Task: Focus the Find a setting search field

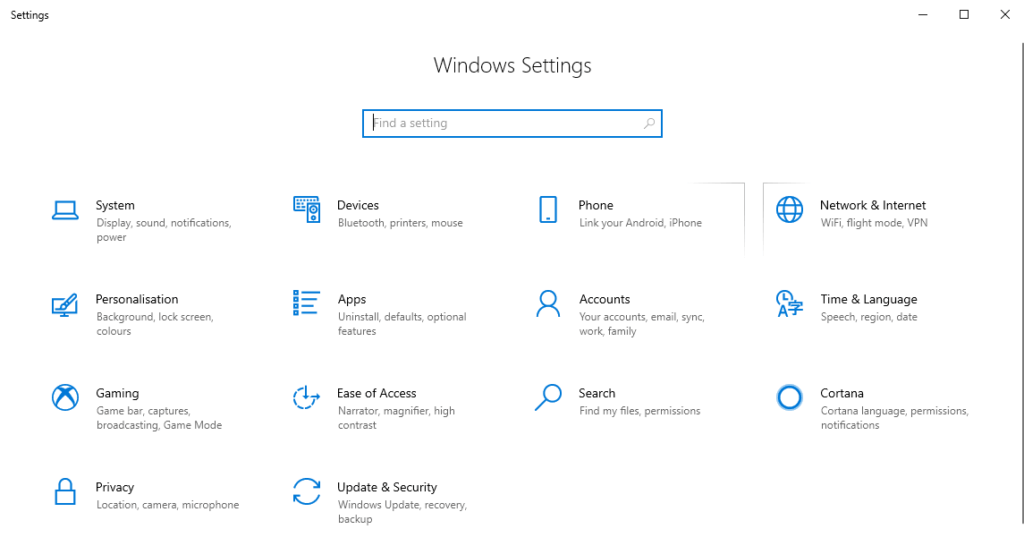Action: point(513,123)
